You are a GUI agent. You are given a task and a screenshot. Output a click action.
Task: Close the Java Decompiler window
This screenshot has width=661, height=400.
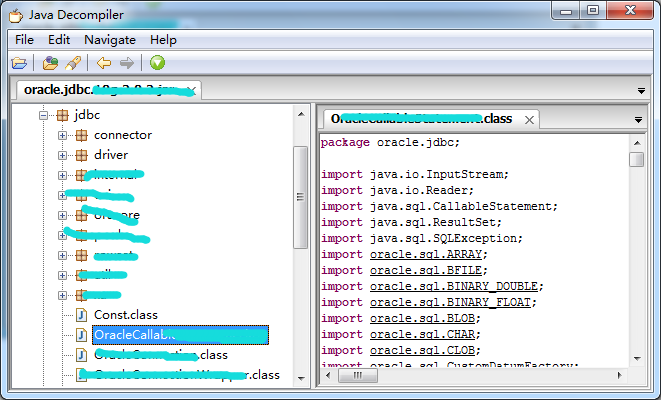click(630, 10)
